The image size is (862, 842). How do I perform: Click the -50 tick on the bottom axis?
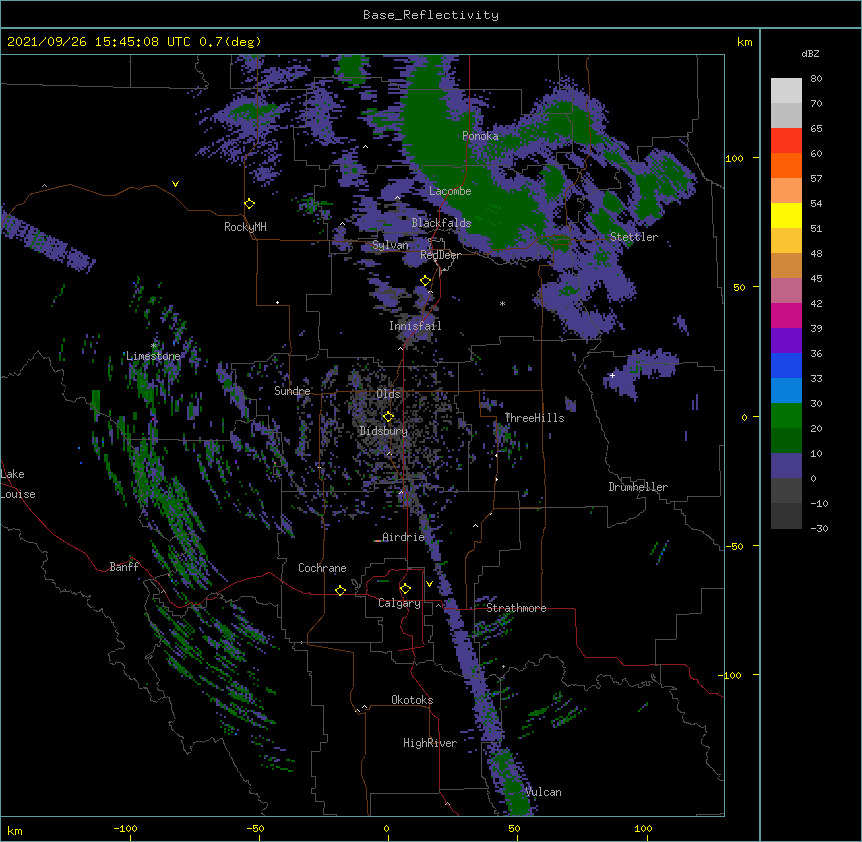[x=255, y=828]
